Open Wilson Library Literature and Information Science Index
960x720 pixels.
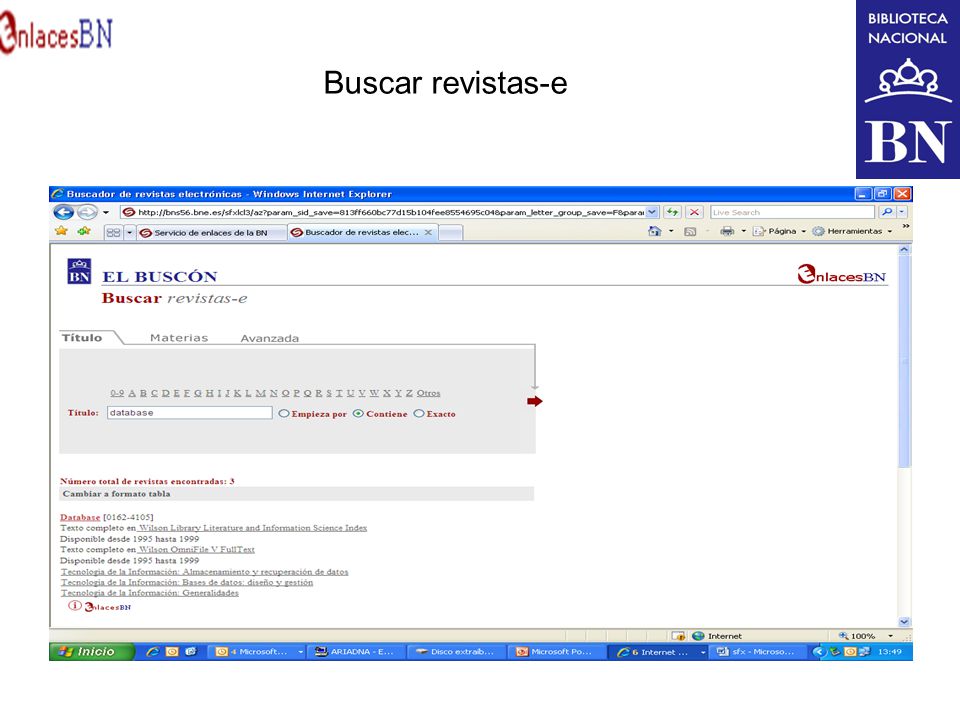pos(253,528)
